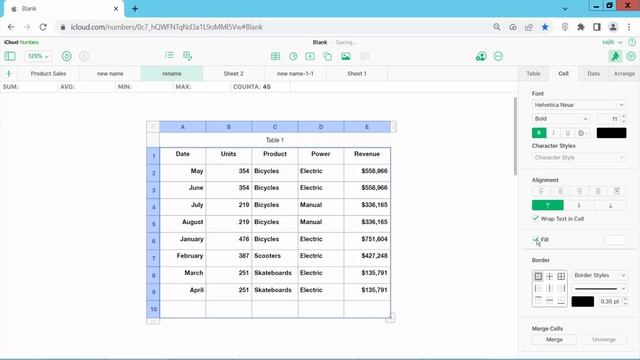The height and width of the screenshot is (360, 640).
Task: Open the Helvetica Neue font dropdown
Action: click(x=579, y=105)
